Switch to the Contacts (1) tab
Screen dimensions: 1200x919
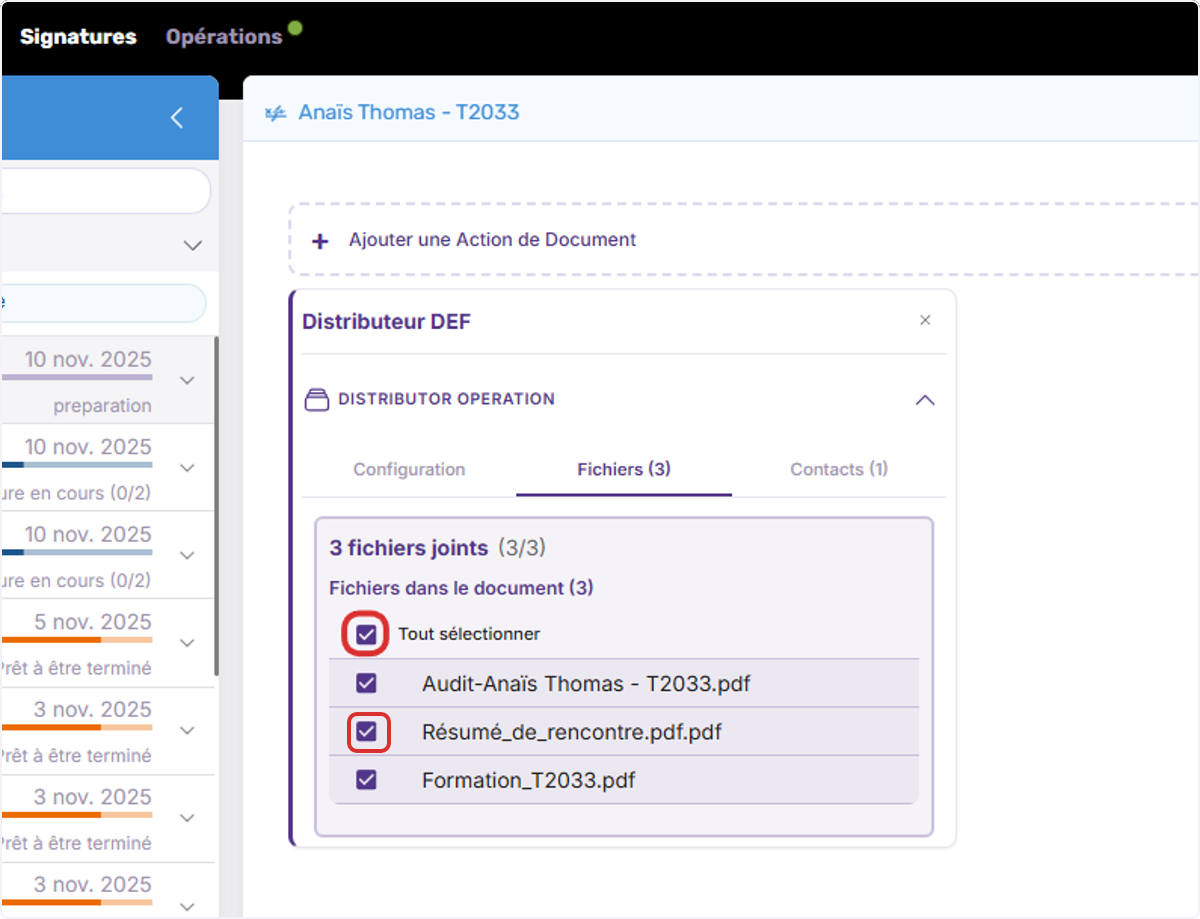coord(839,469)
